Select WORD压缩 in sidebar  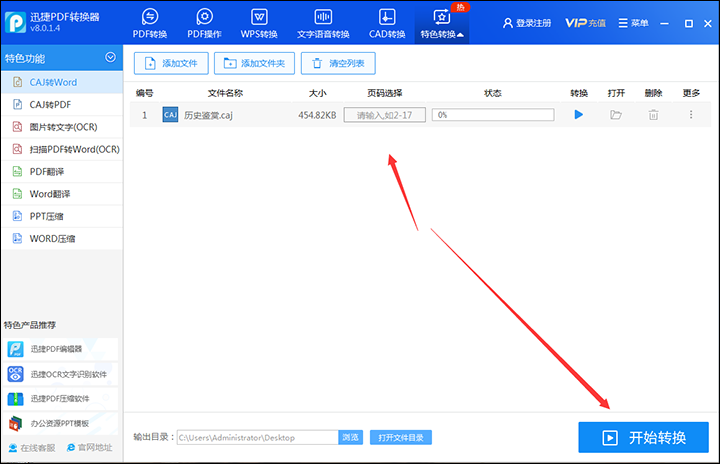62,238
